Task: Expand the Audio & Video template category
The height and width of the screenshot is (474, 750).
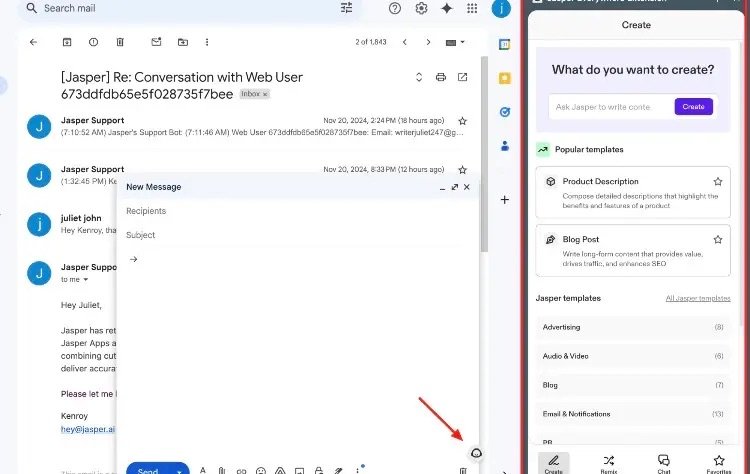Action: pos(633,356)
